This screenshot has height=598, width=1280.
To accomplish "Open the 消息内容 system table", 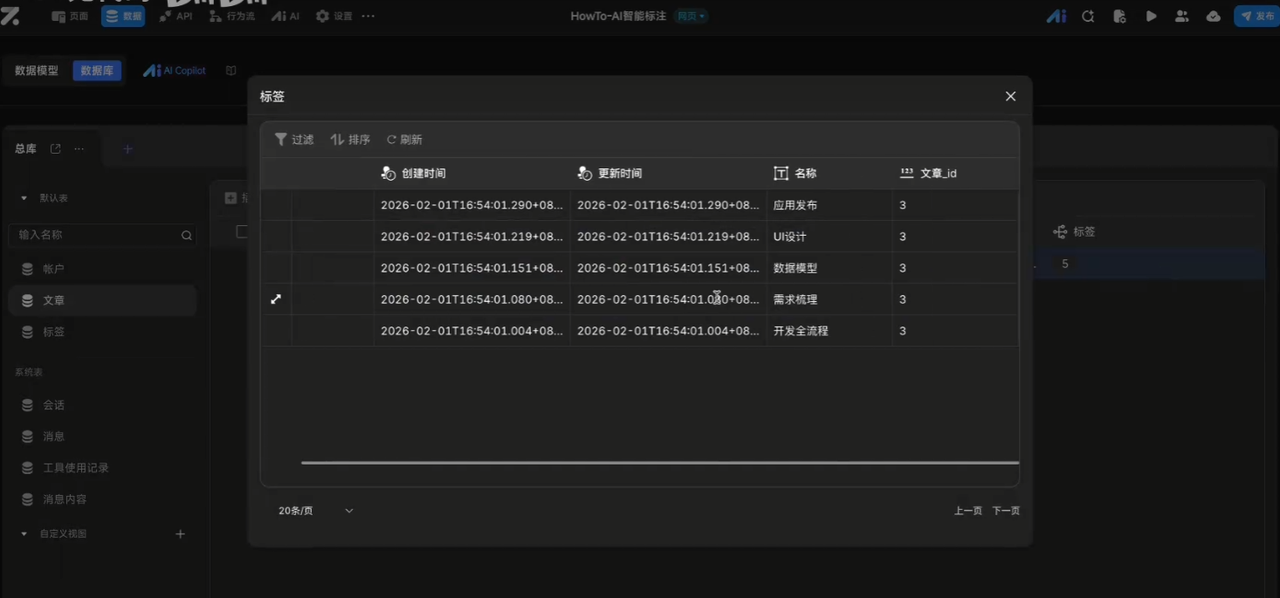I will pyautogui.click(x=102, y=499).
